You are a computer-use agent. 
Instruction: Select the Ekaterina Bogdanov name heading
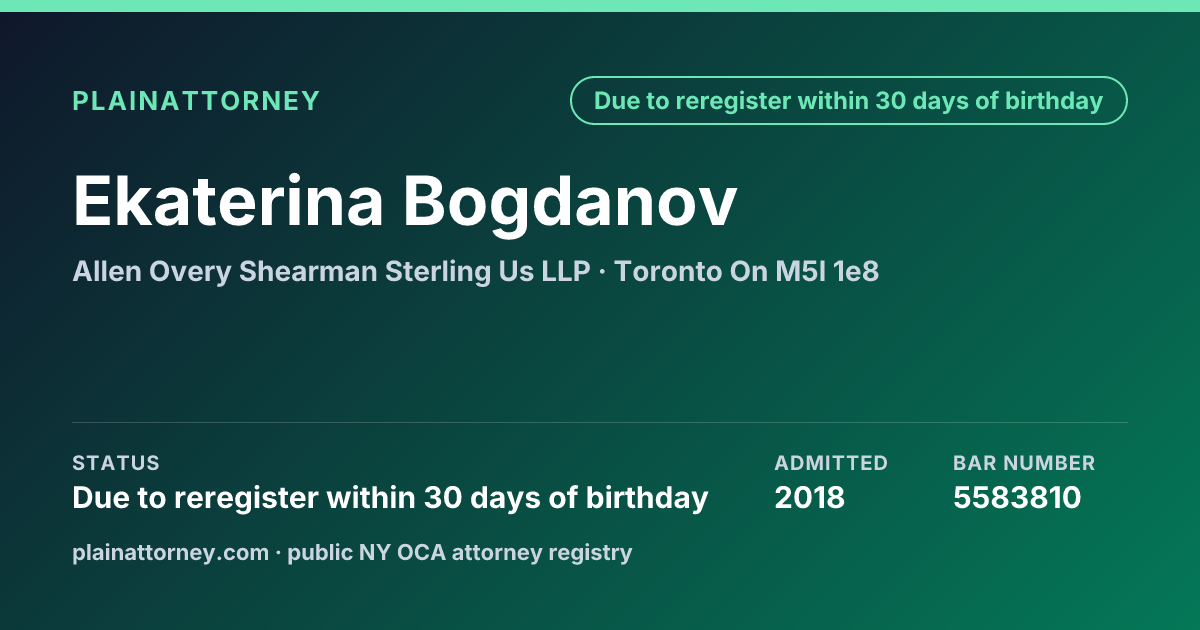coord(405,201)
